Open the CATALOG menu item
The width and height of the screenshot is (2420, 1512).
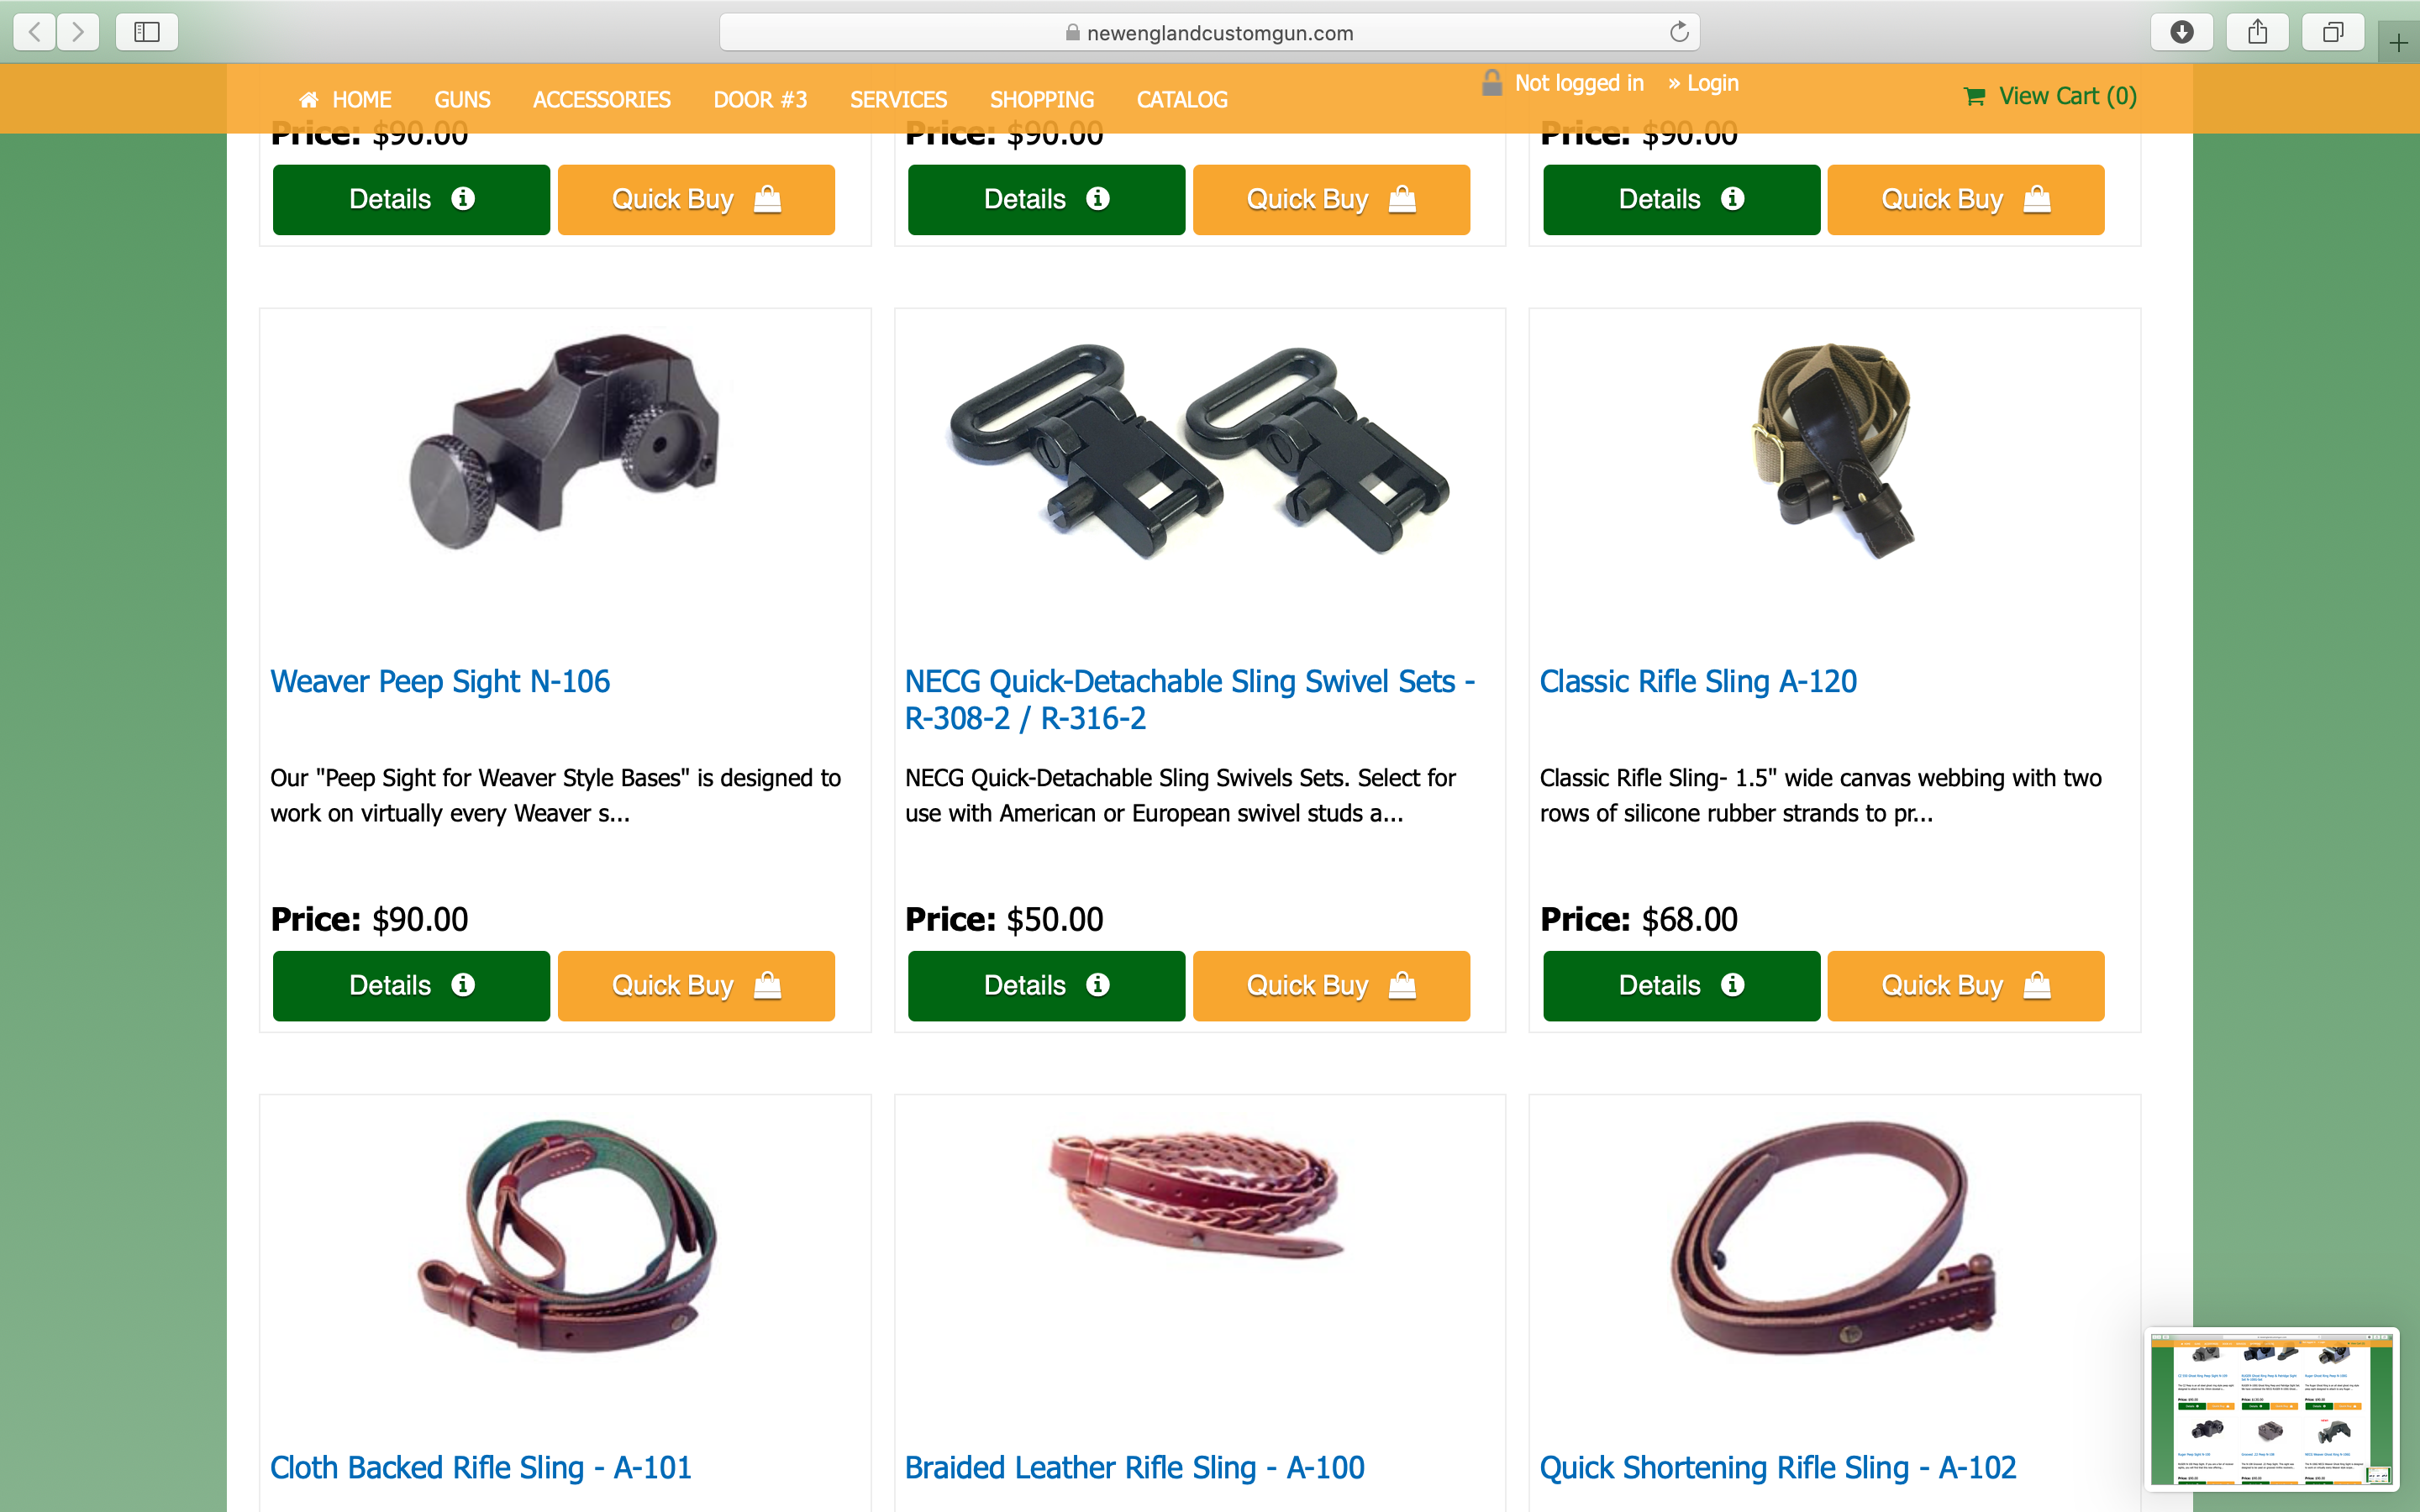[x=1182, y=100]
